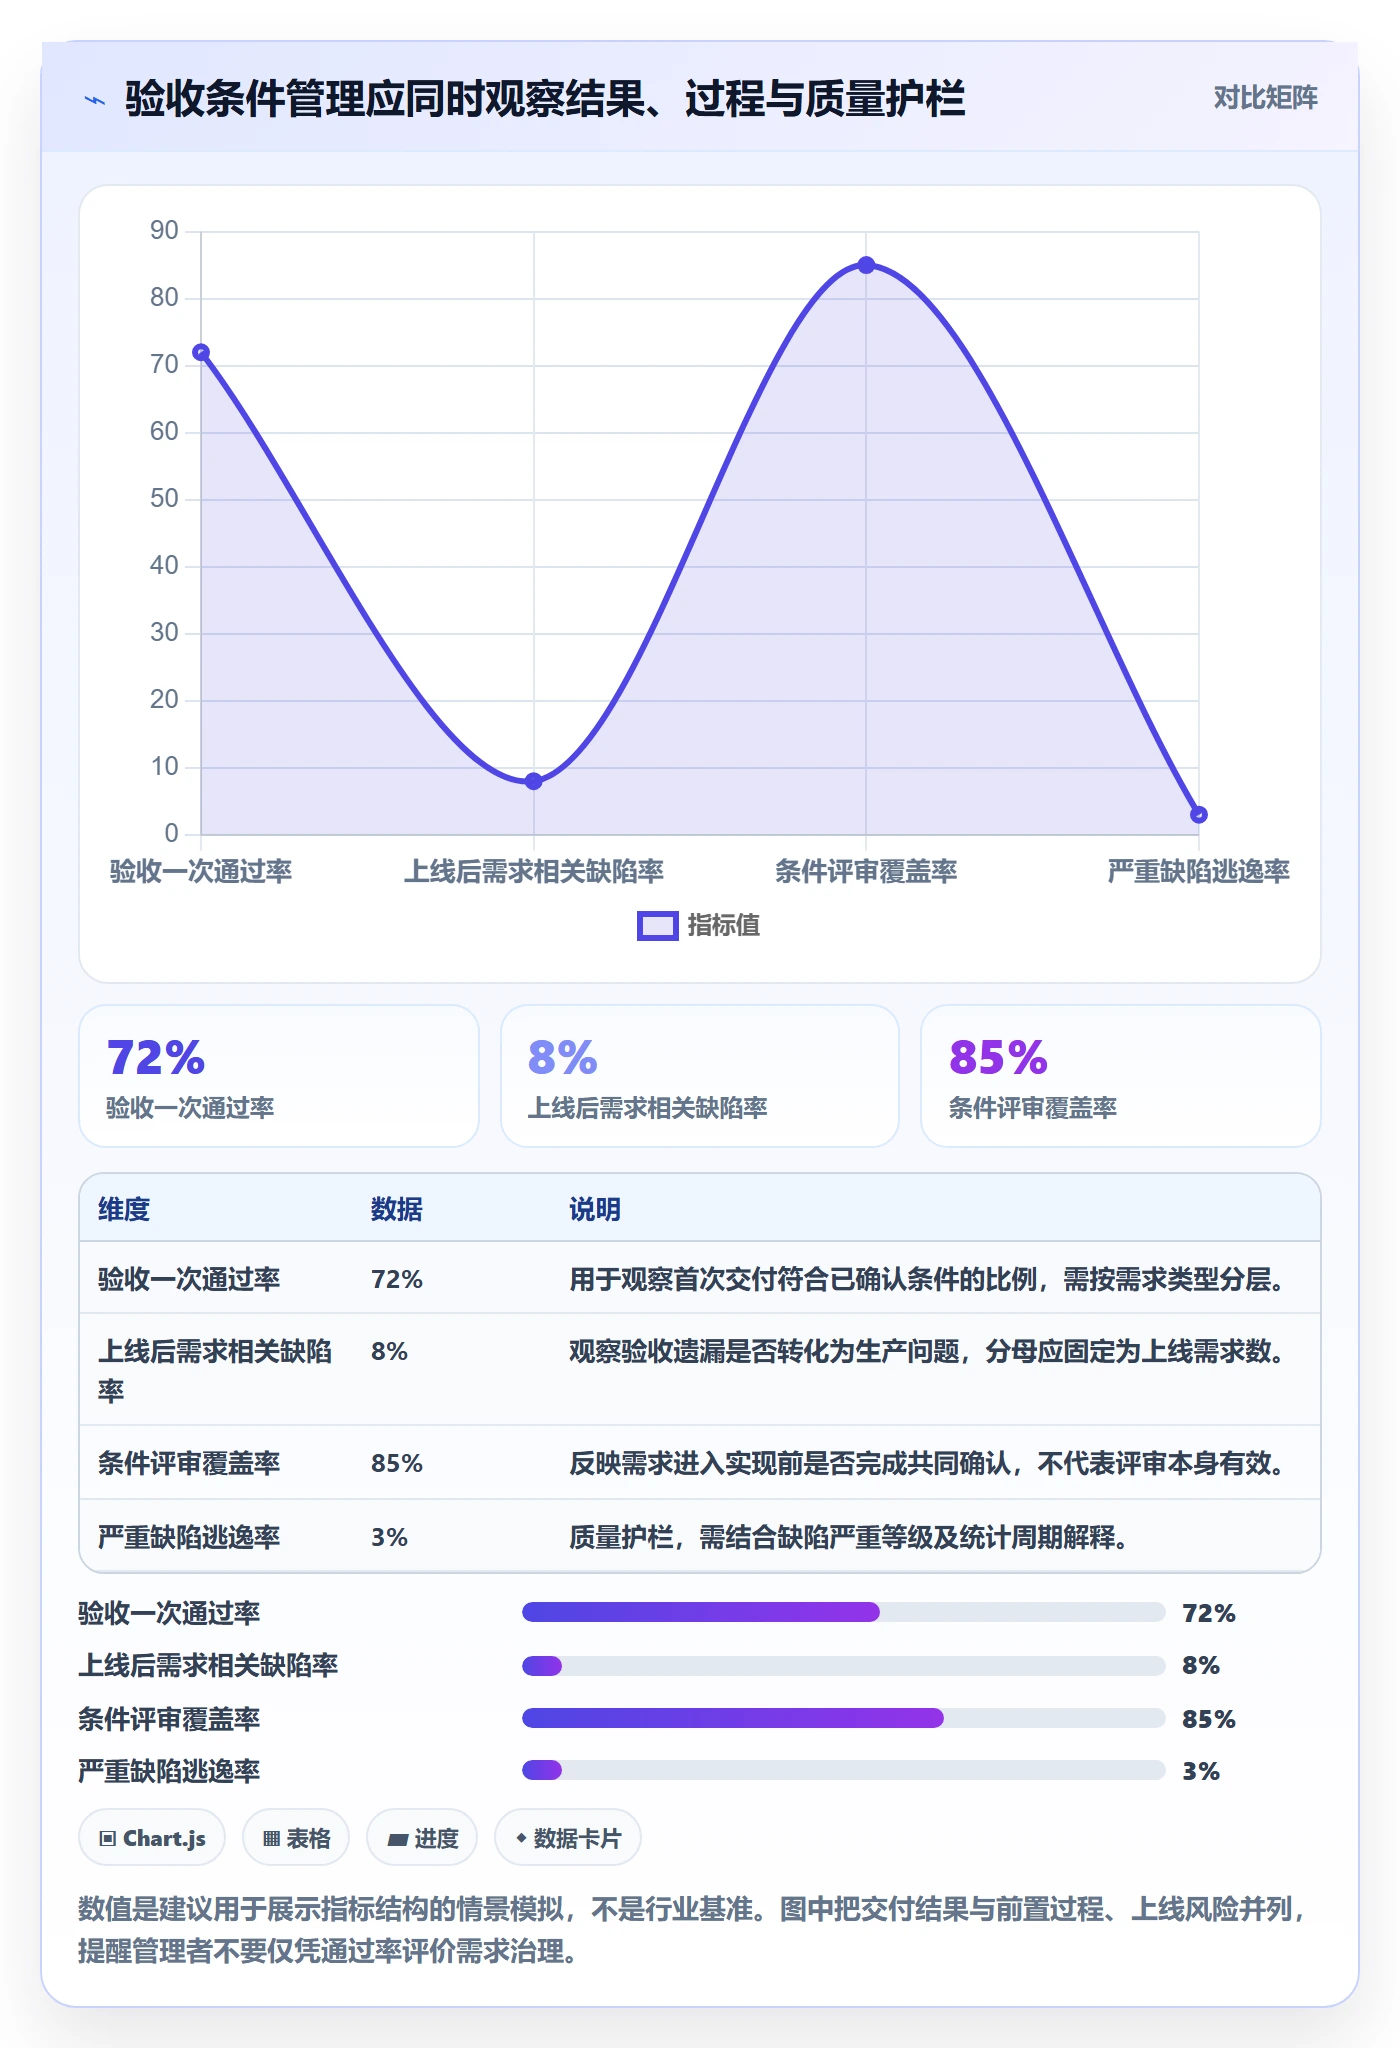Click the 8% progress bar for 上线后需求相关缺陷率

point(844,1665)
